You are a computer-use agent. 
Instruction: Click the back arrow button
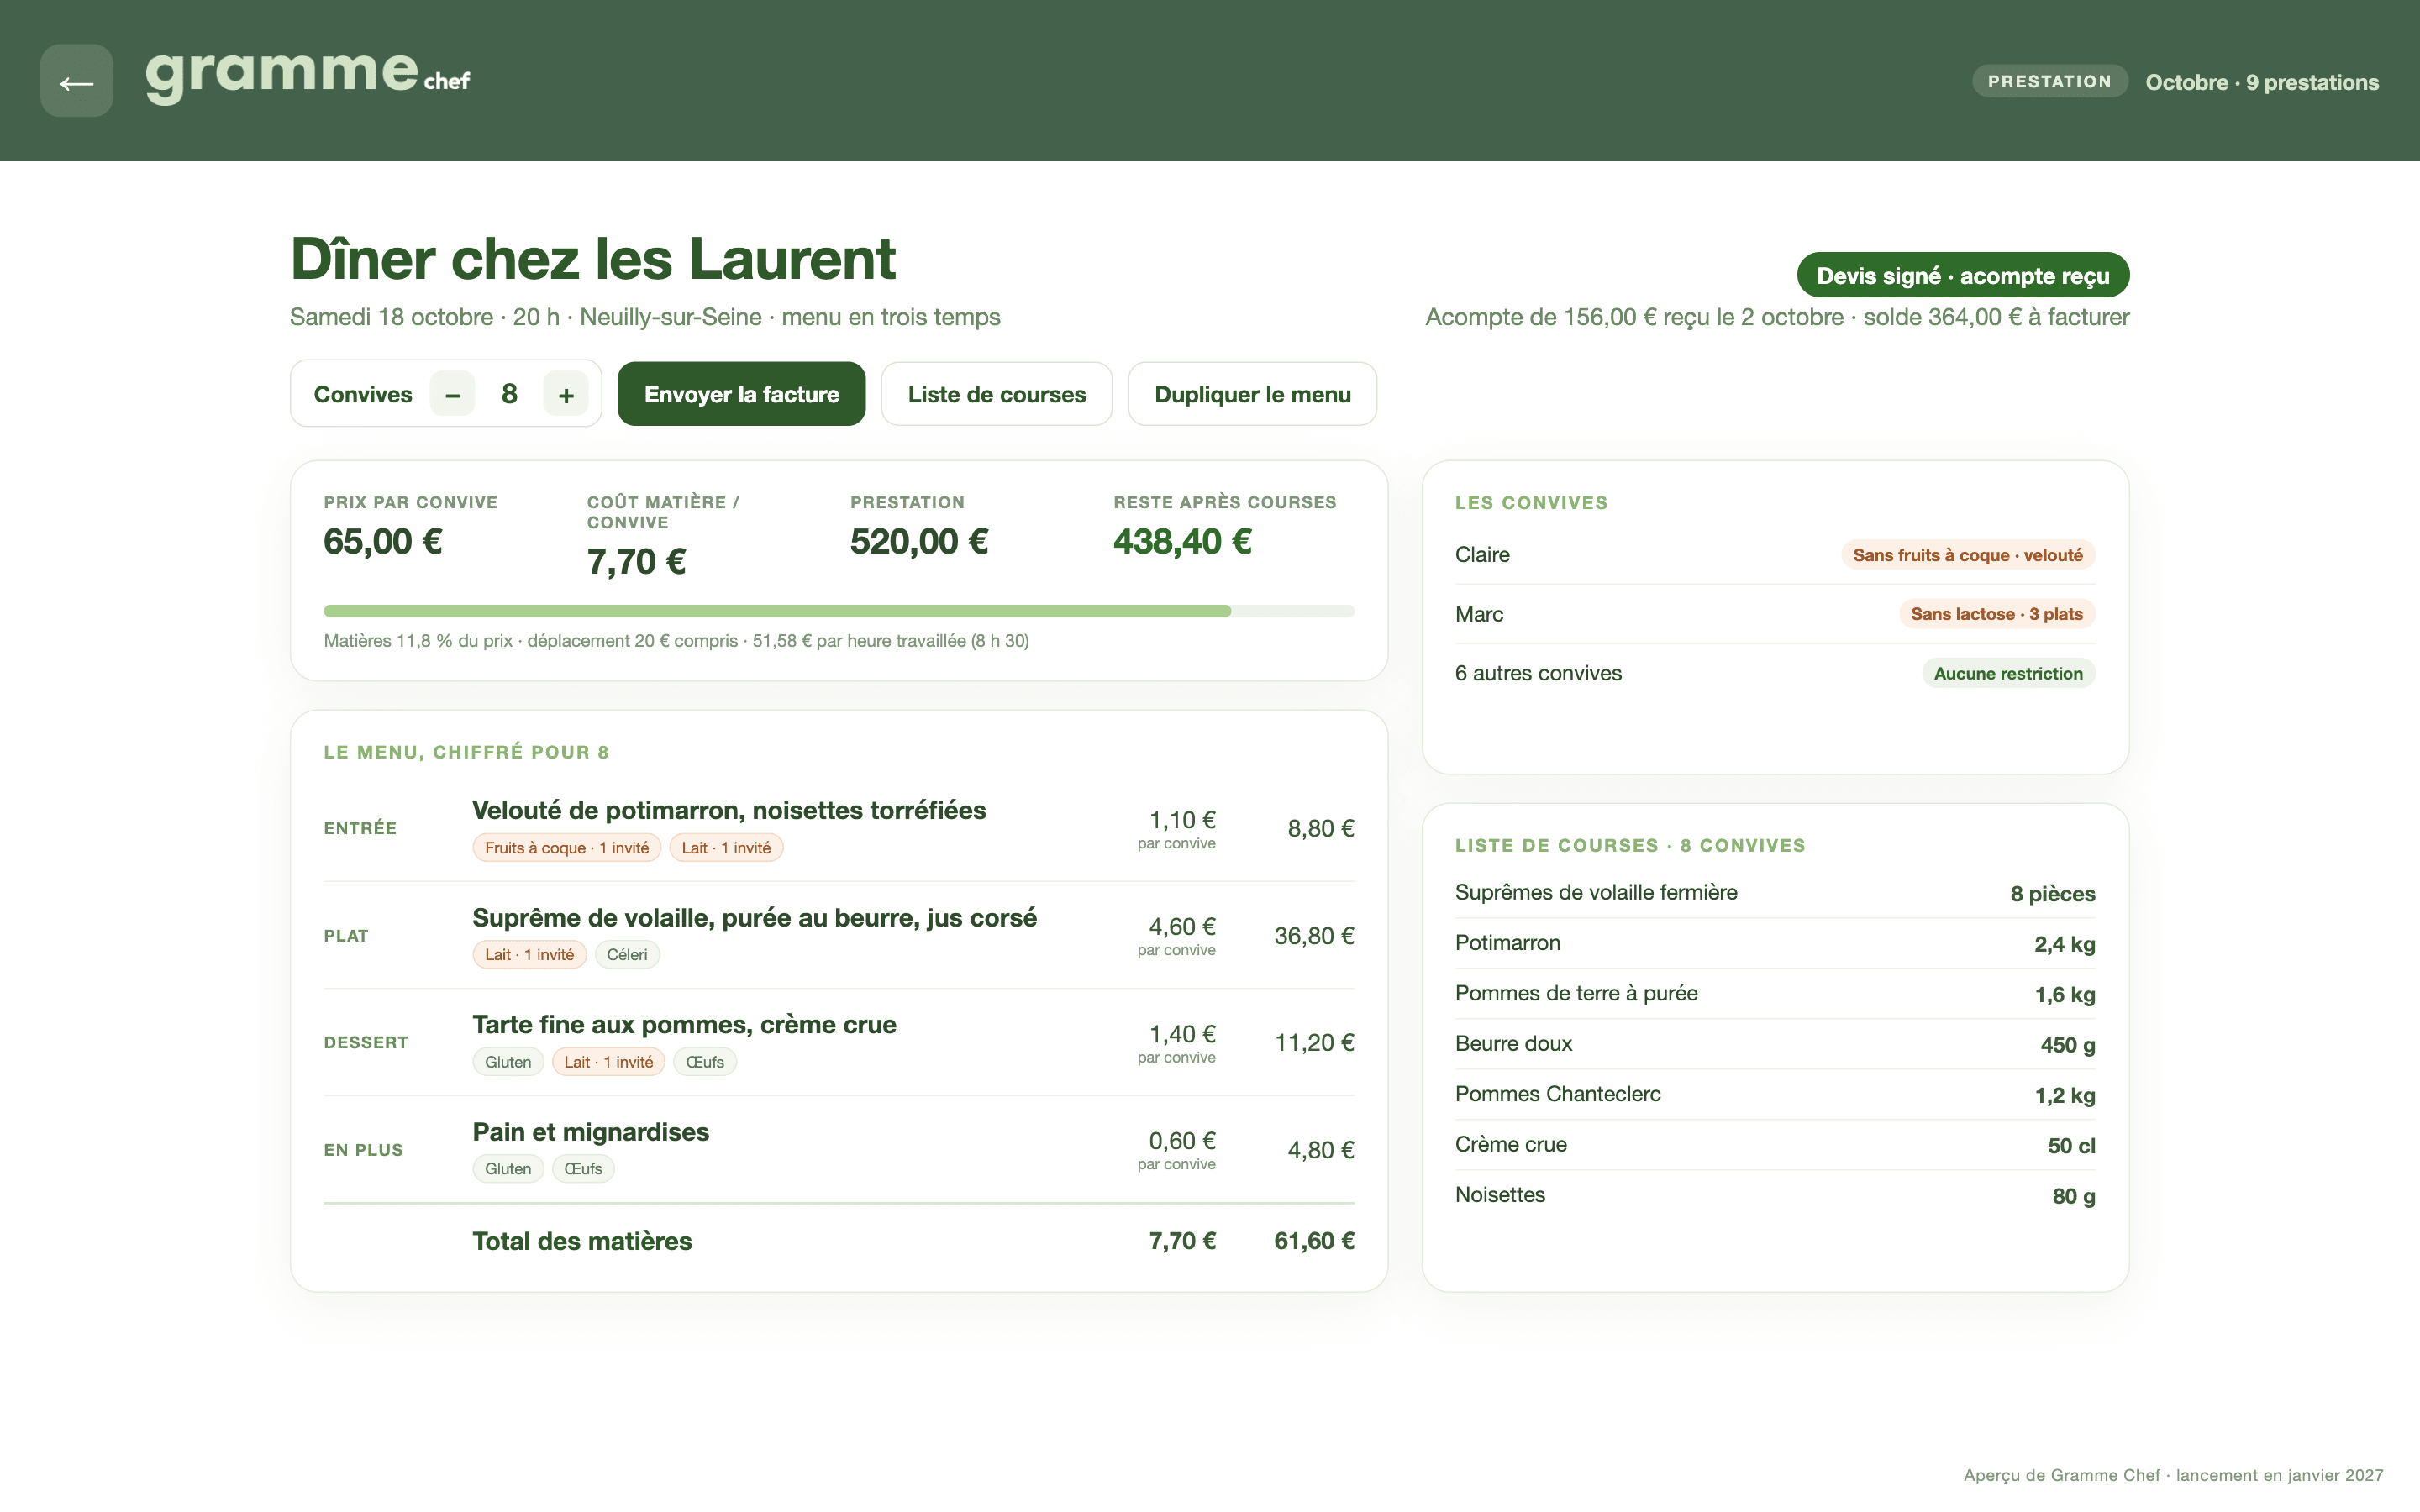(x=76, y=81)
